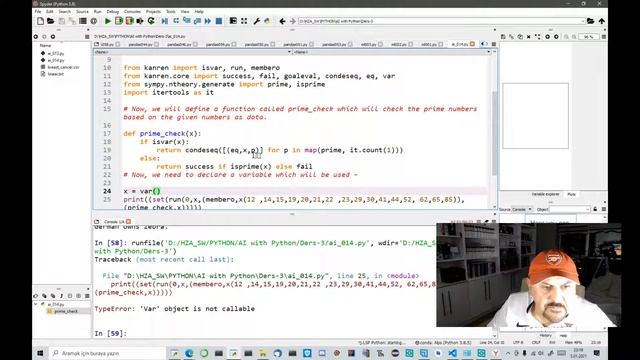This screenshot has height=360, width=640.
Task: Run the current cell via toolbar icon
Action: click(x=119, y=21)
